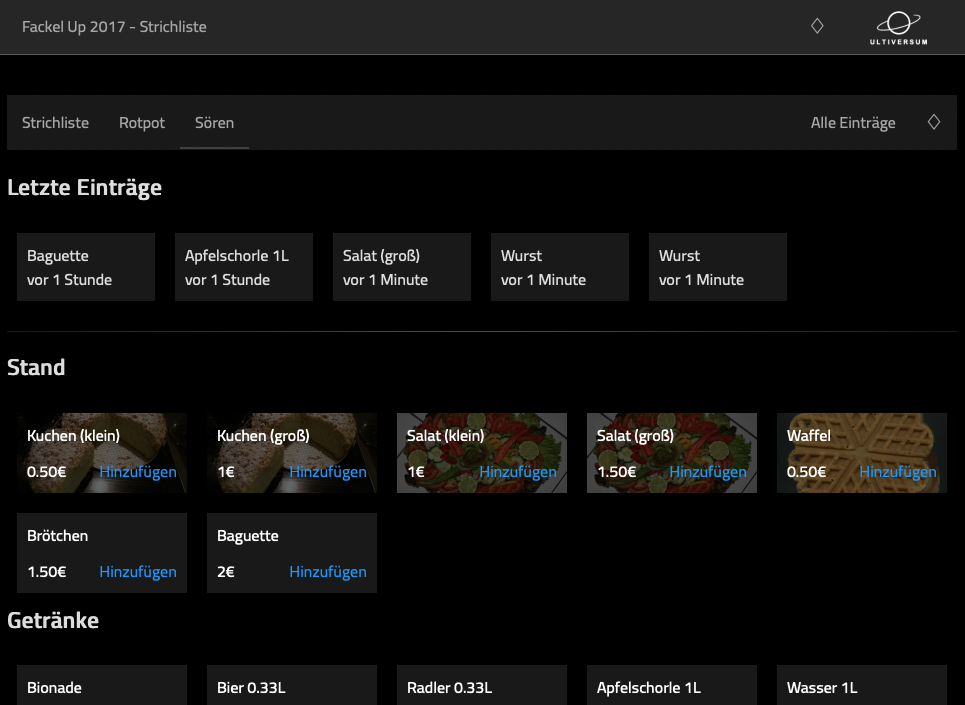Click the diamond icon in the top header bar

[x=817, y=26]
